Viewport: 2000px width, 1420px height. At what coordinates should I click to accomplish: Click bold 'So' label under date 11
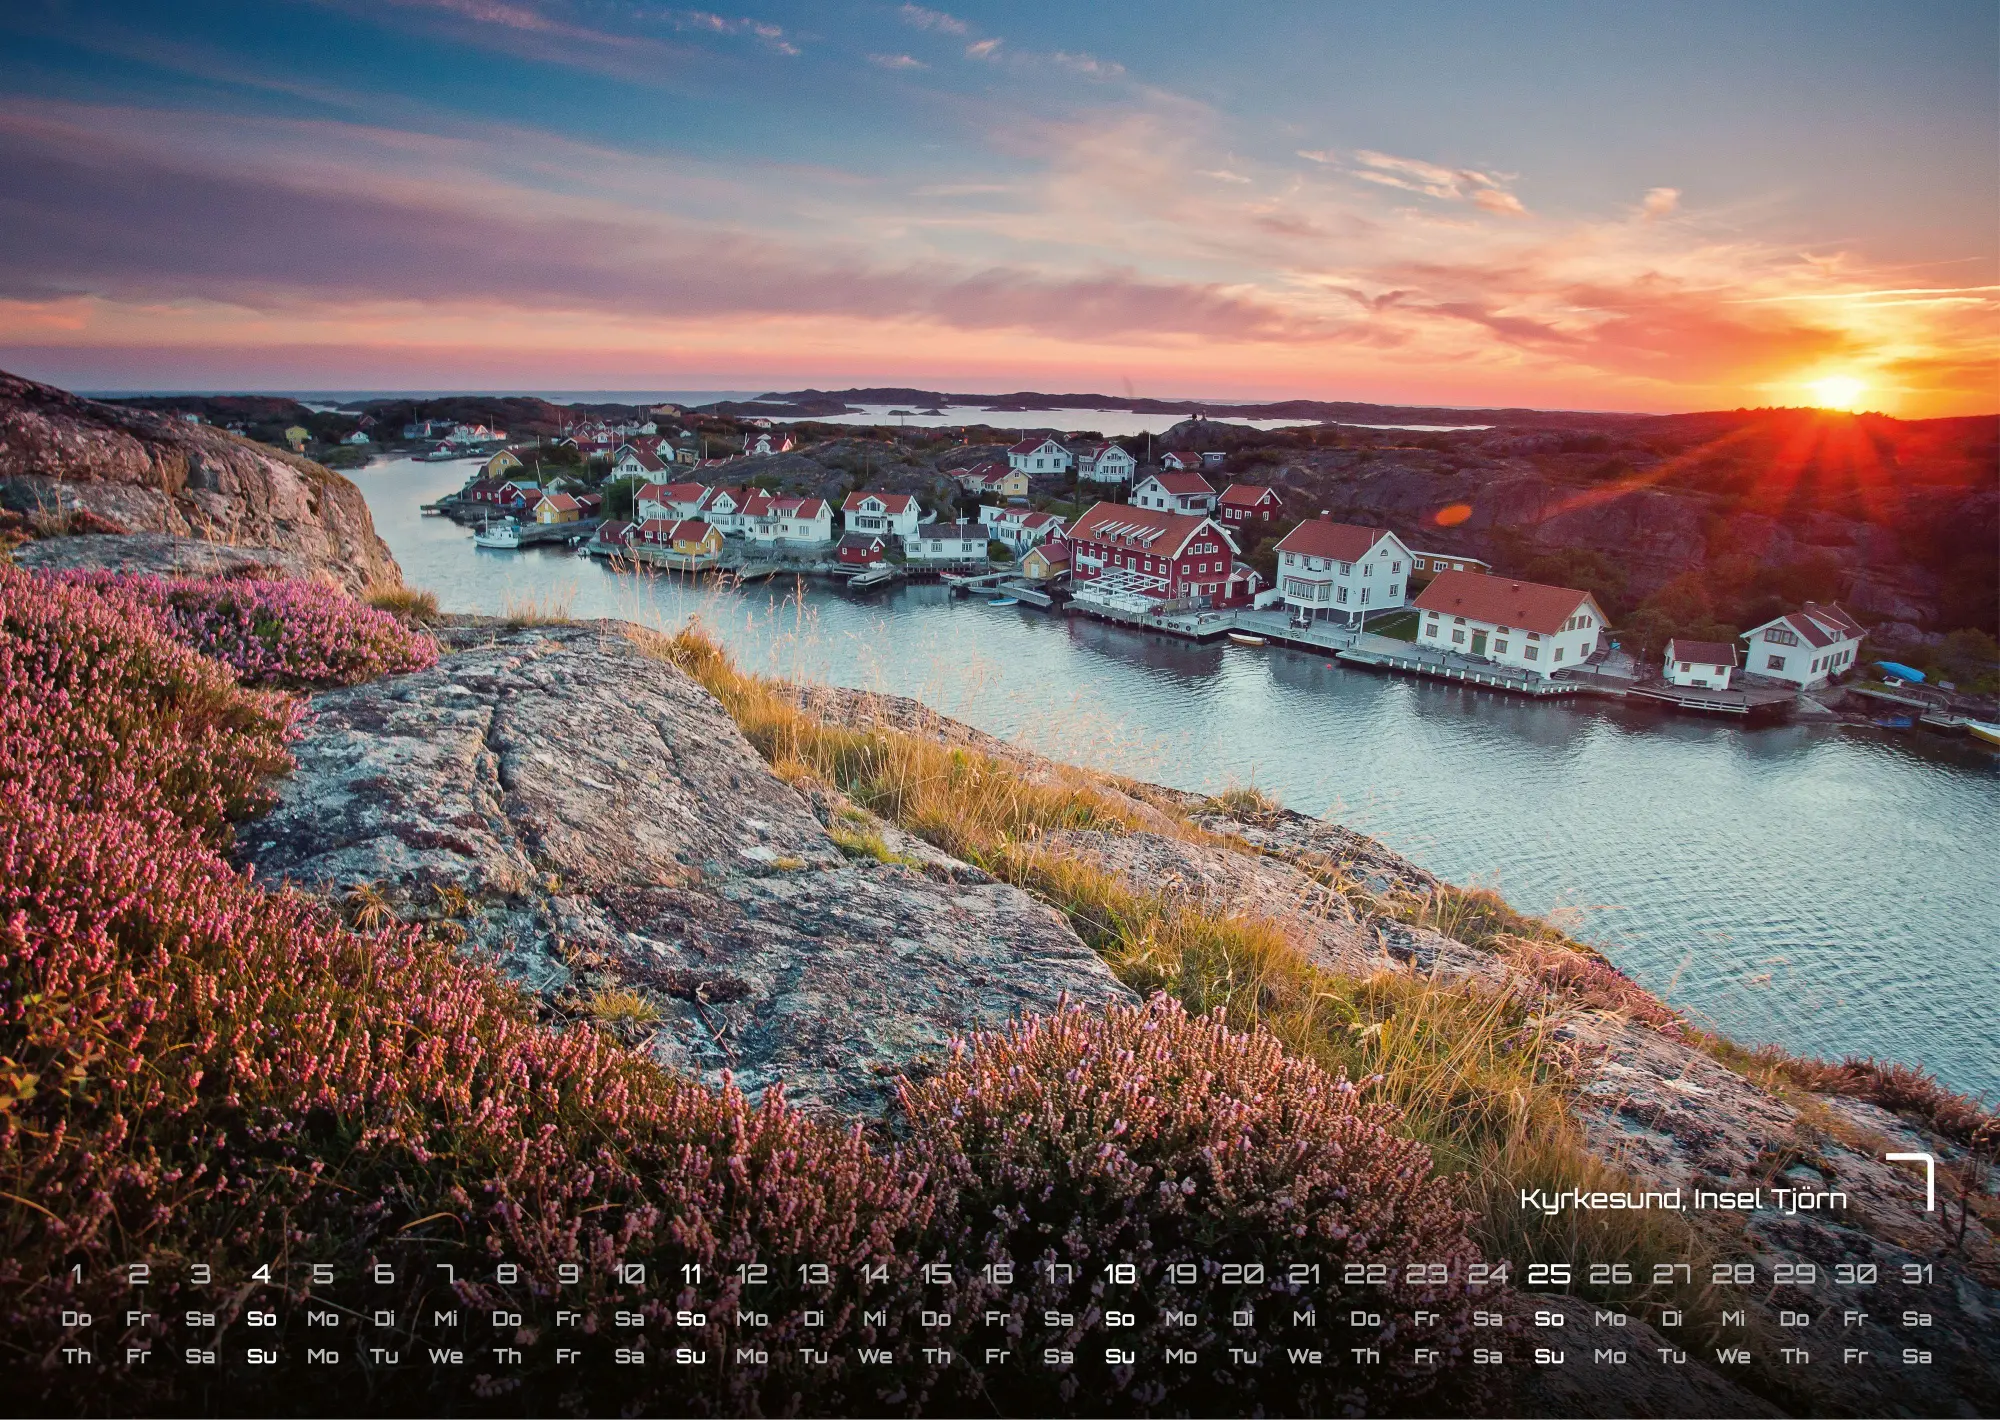691,1319
